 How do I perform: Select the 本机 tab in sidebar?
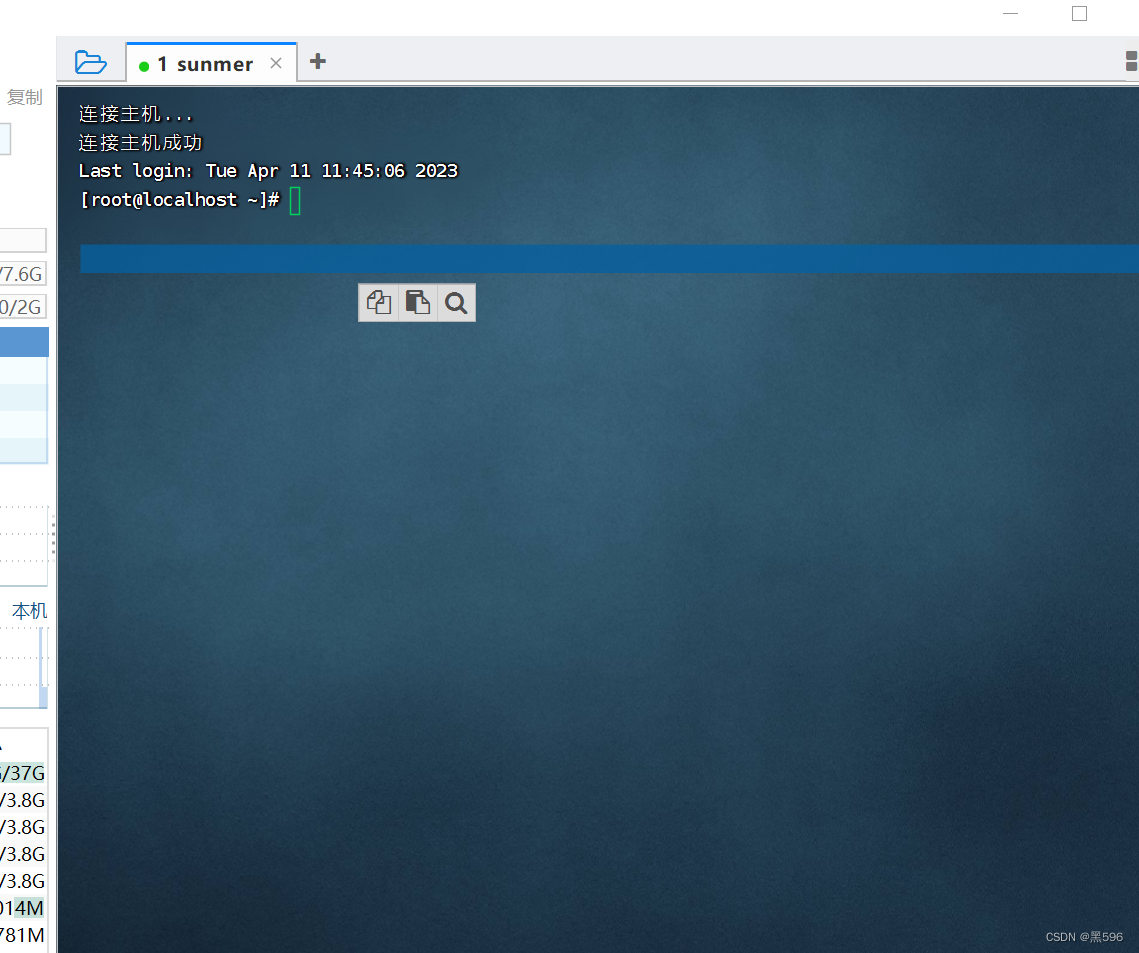pyautogui.click(x=30, y=611)
